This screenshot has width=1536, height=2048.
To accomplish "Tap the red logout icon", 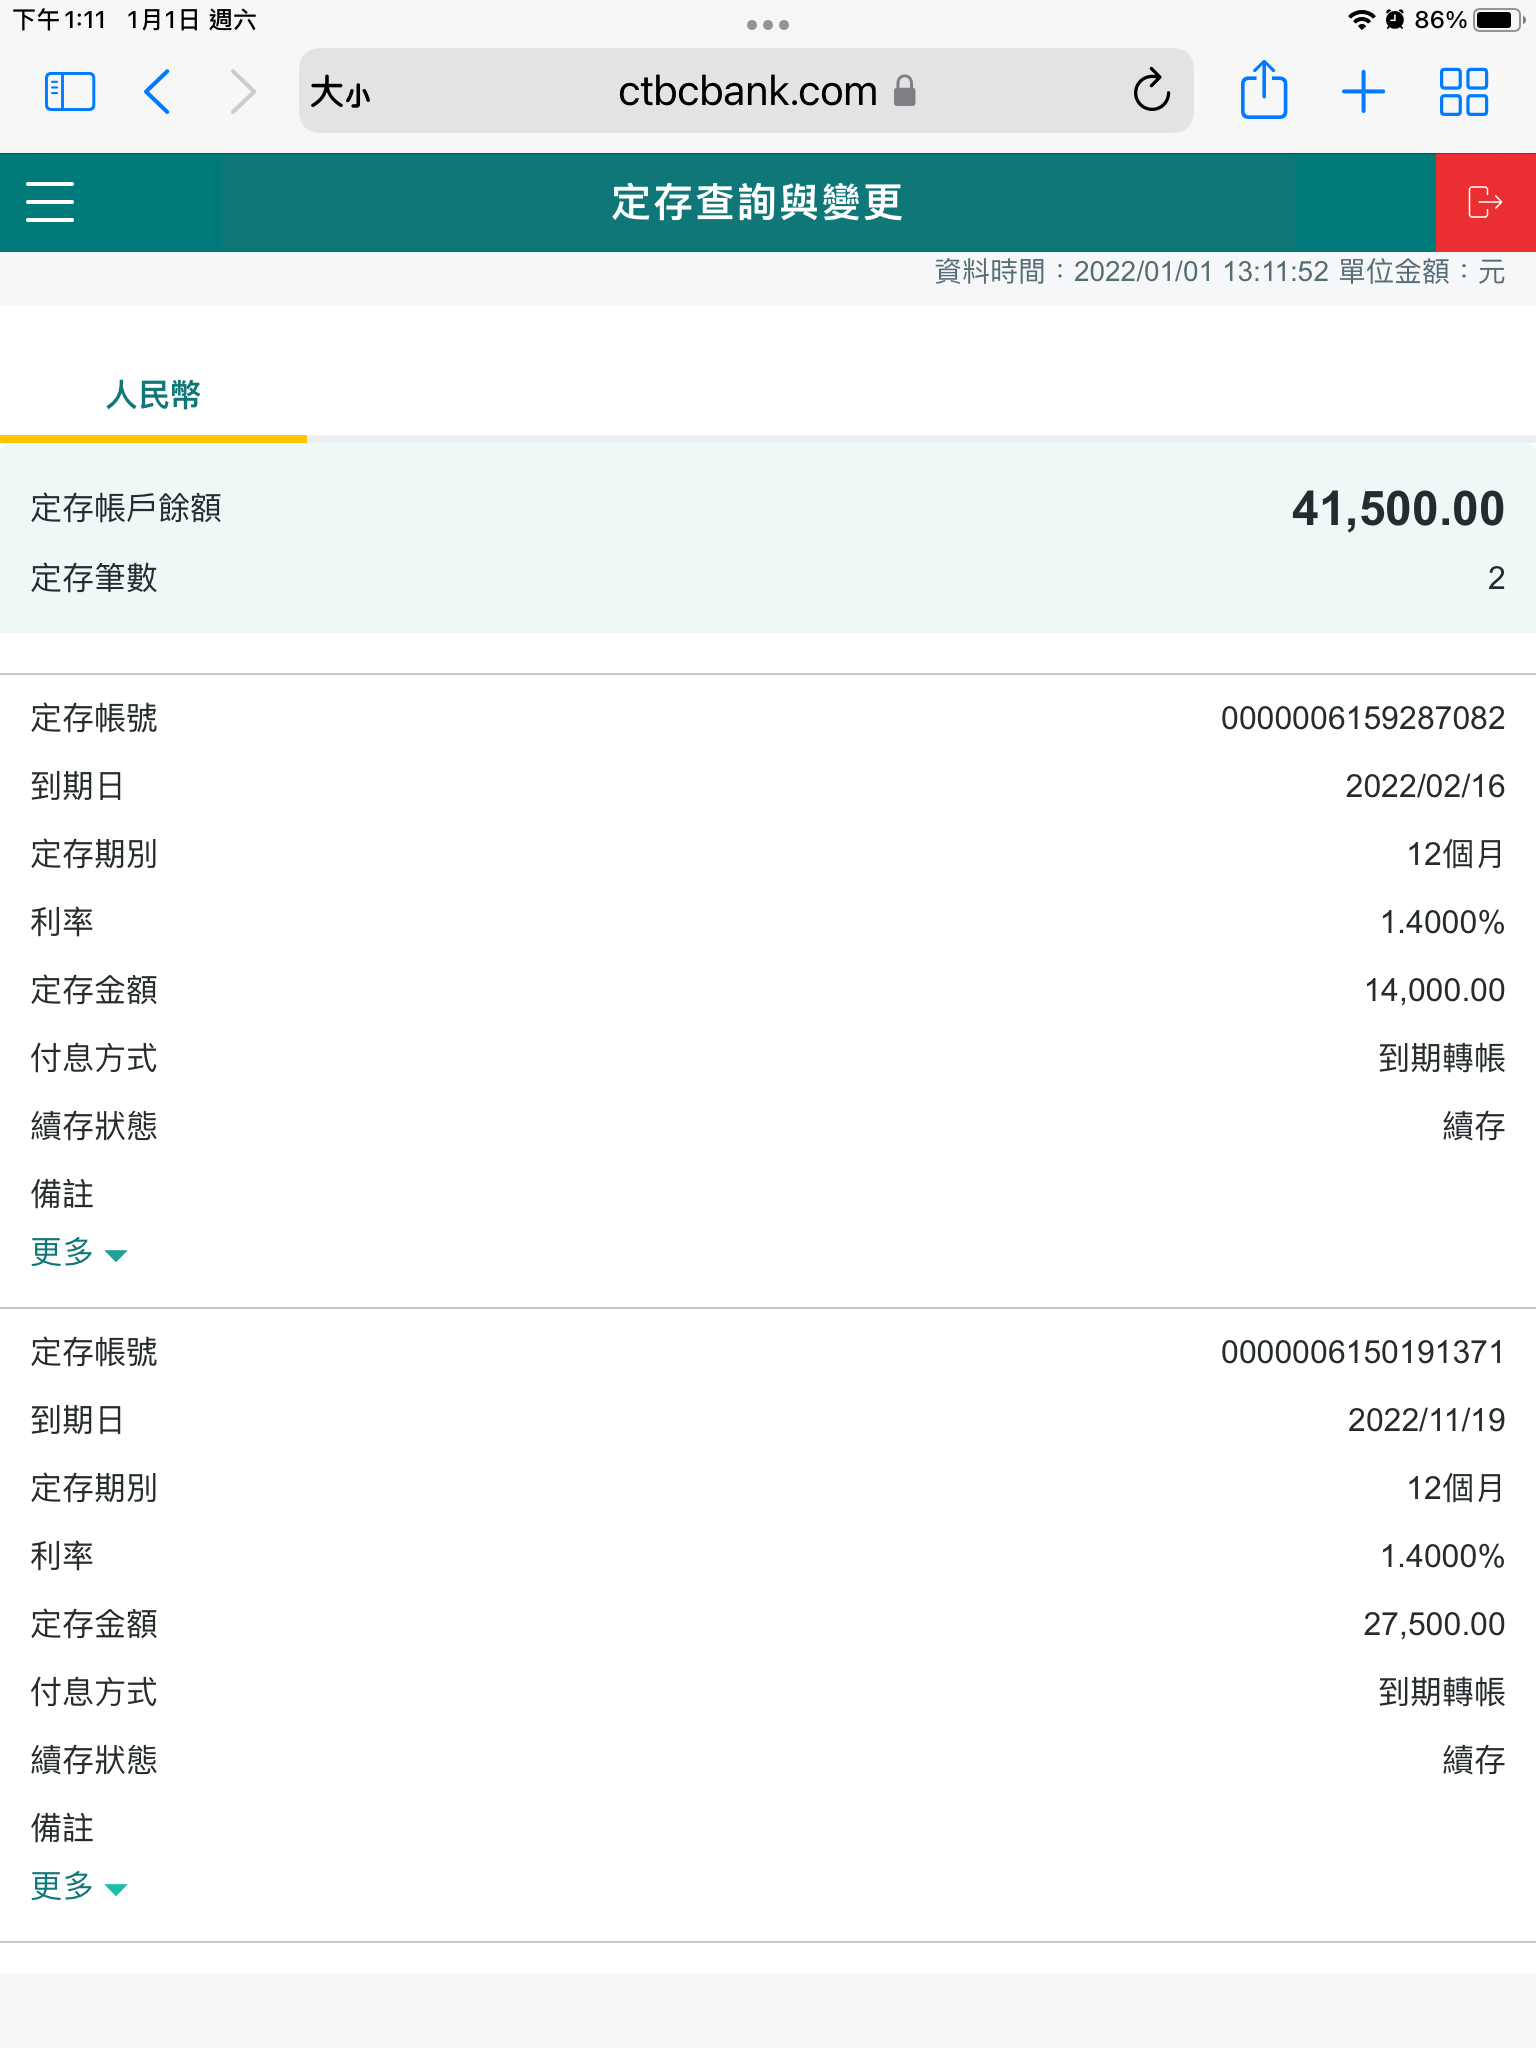I will coord(1485,202).
